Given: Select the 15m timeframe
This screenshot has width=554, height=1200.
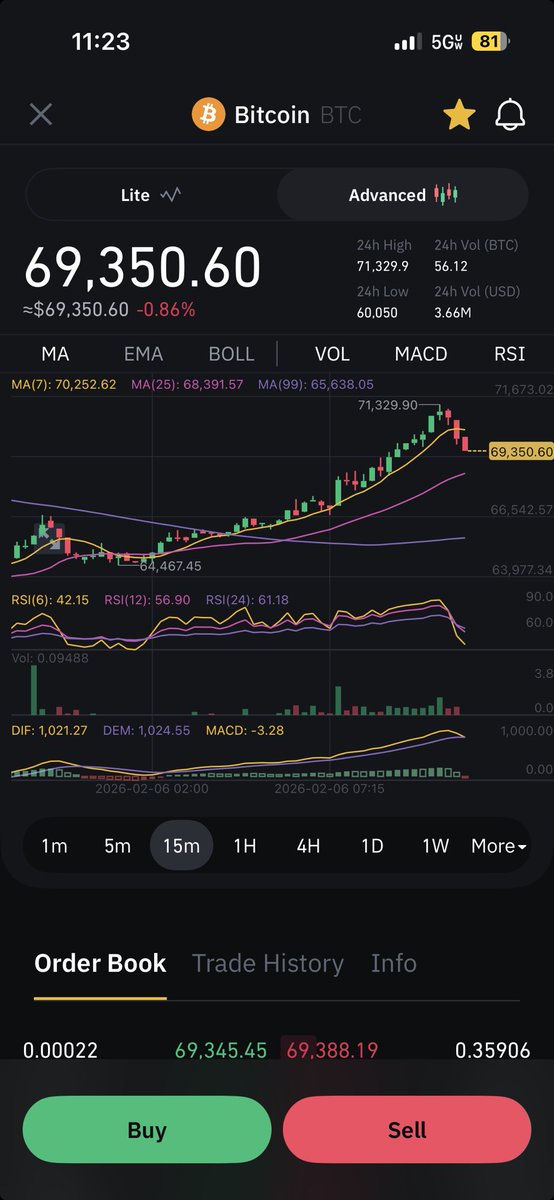Looking at the screenshot, I should coord(181,846).
